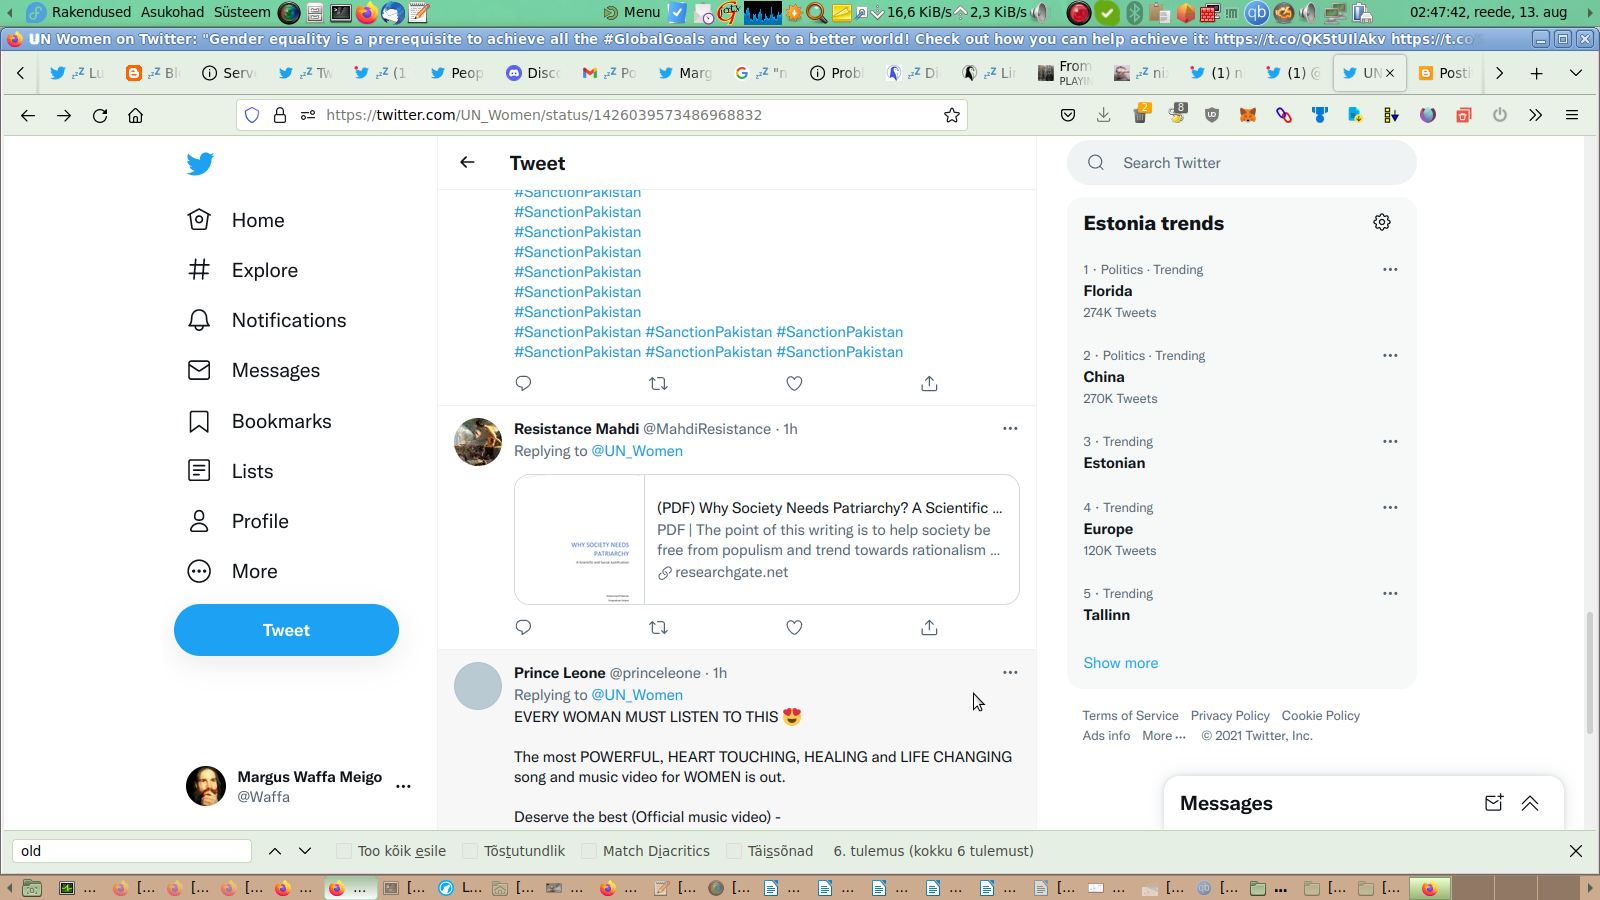Compose a new message in Messages drawer
The width and height of the screenshot is (1600, 900).
click(x=1494, y=803)
